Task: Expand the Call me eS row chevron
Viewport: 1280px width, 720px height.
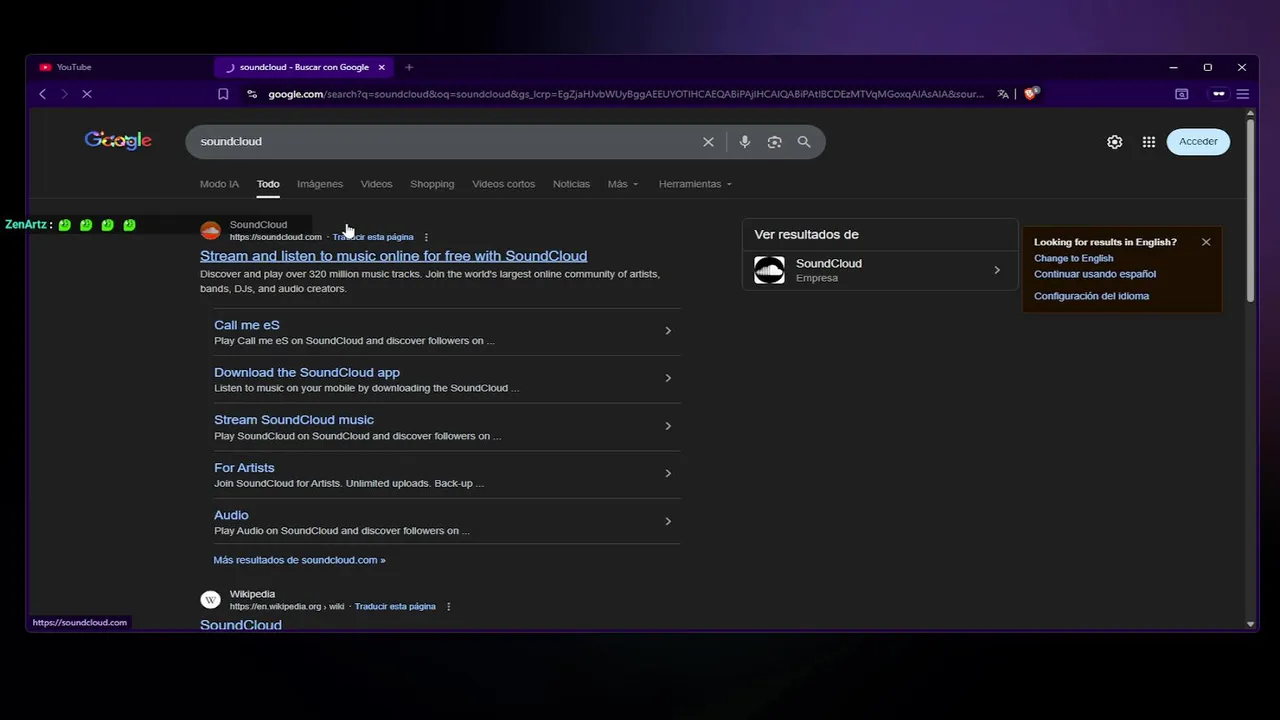Action: [668, 331]
